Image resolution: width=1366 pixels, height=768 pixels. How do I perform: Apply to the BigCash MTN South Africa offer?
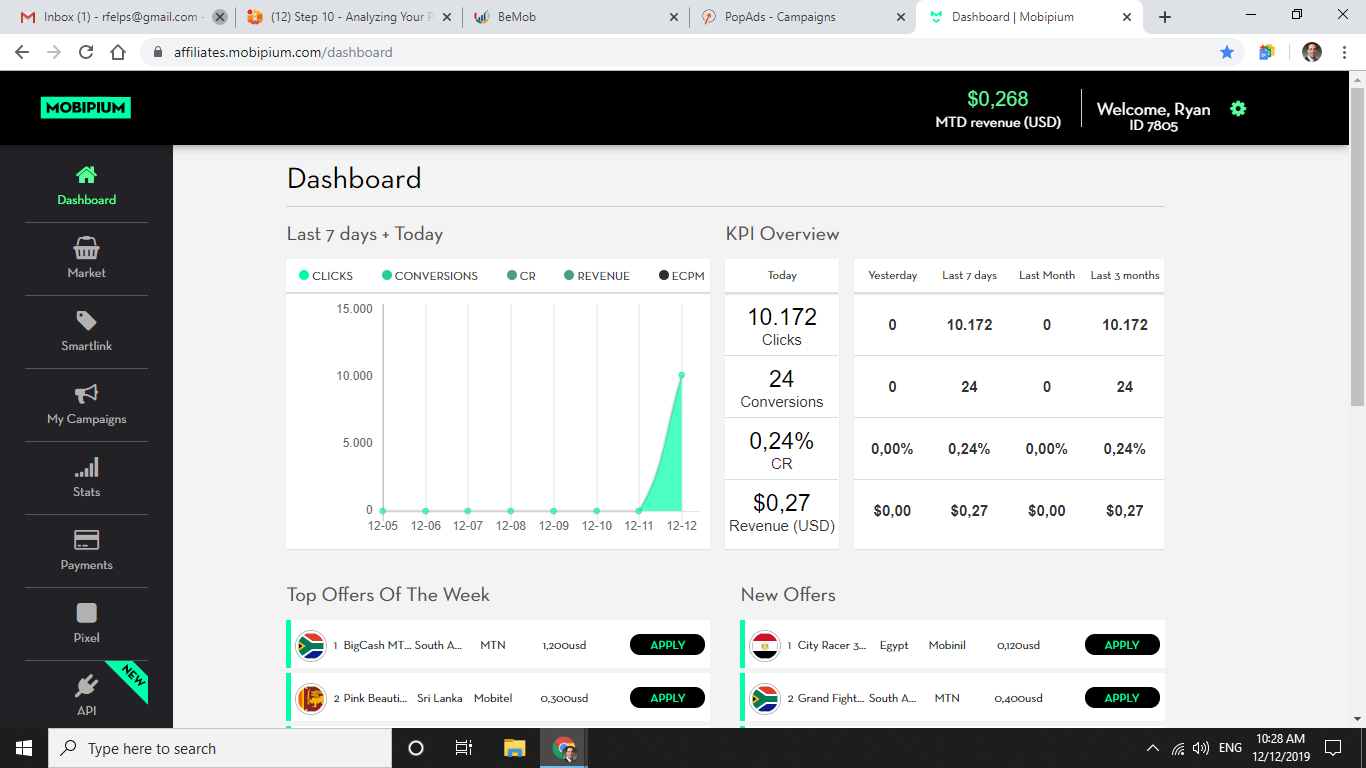click(667, 645)
